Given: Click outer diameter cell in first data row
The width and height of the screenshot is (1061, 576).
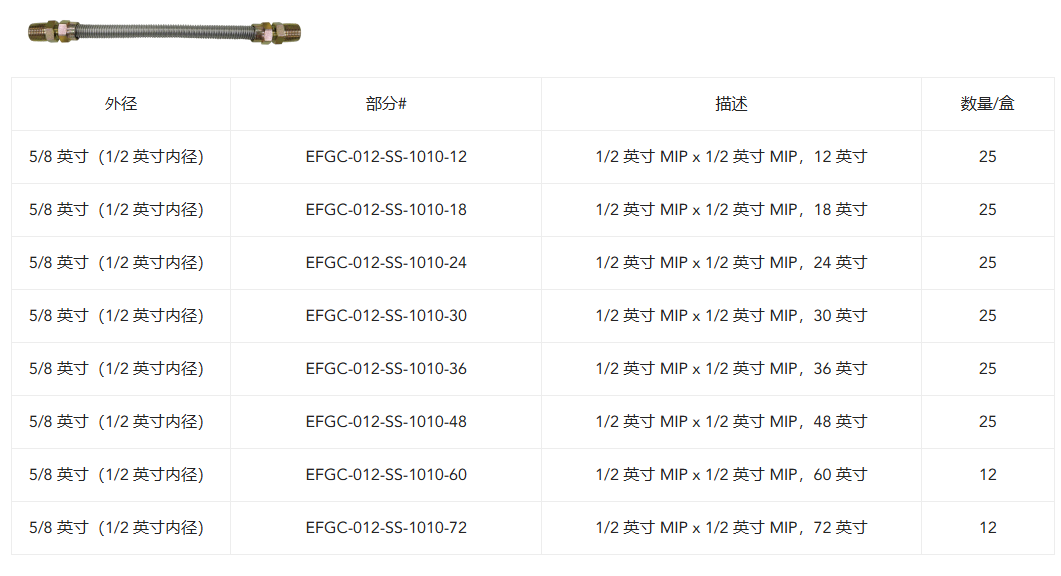Looking at the screenshot, I should pos(116,156).
